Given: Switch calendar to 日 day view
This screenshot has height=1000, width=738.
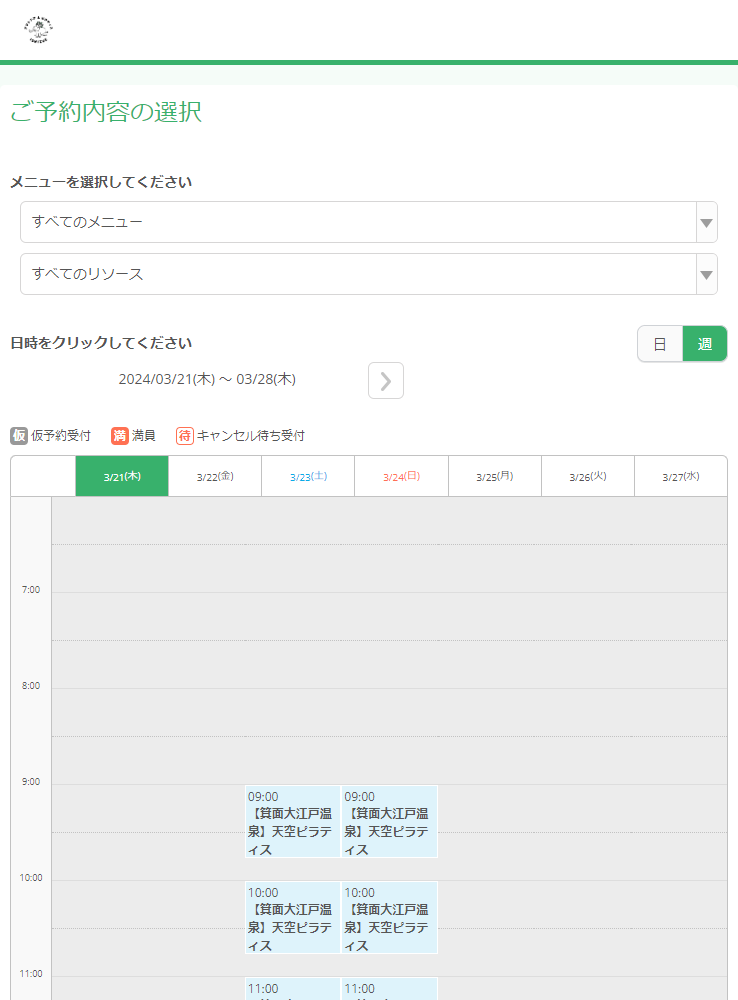Looking at the screenshot, I should [660, 343].
